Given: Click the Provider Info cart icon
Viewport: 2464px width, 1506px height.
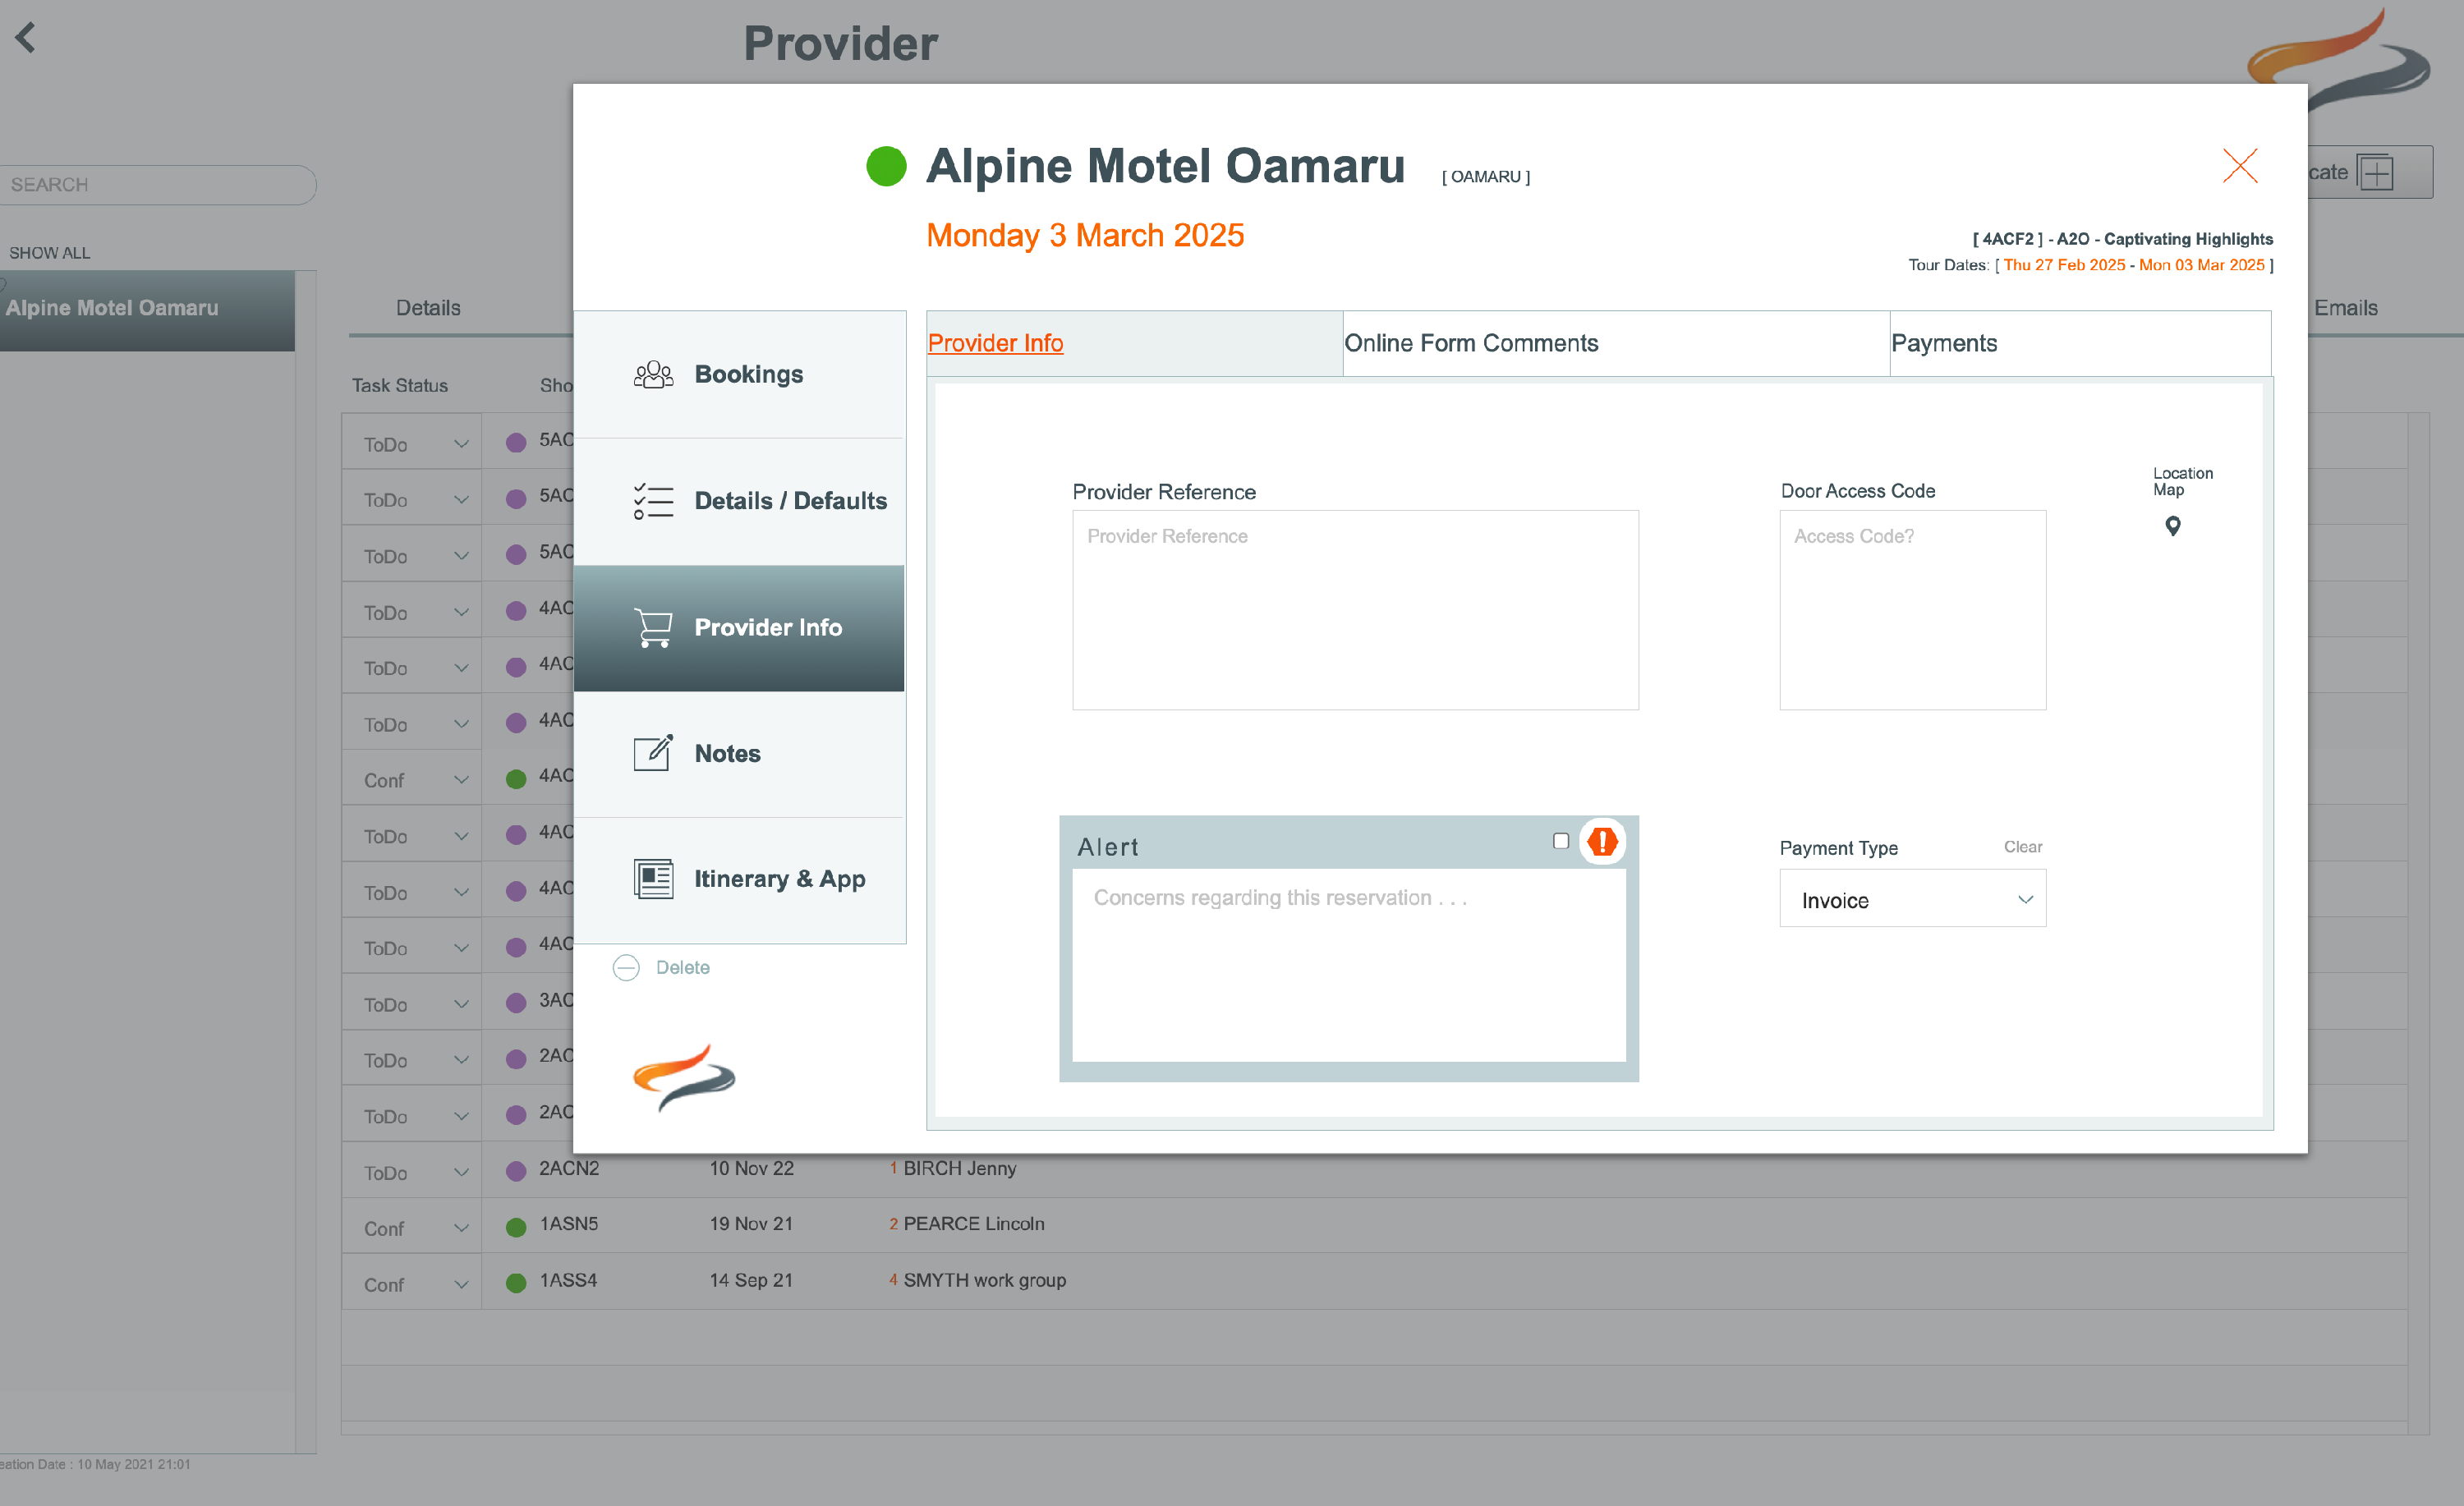Looking at the screenshot, I should tap(653, 627).
